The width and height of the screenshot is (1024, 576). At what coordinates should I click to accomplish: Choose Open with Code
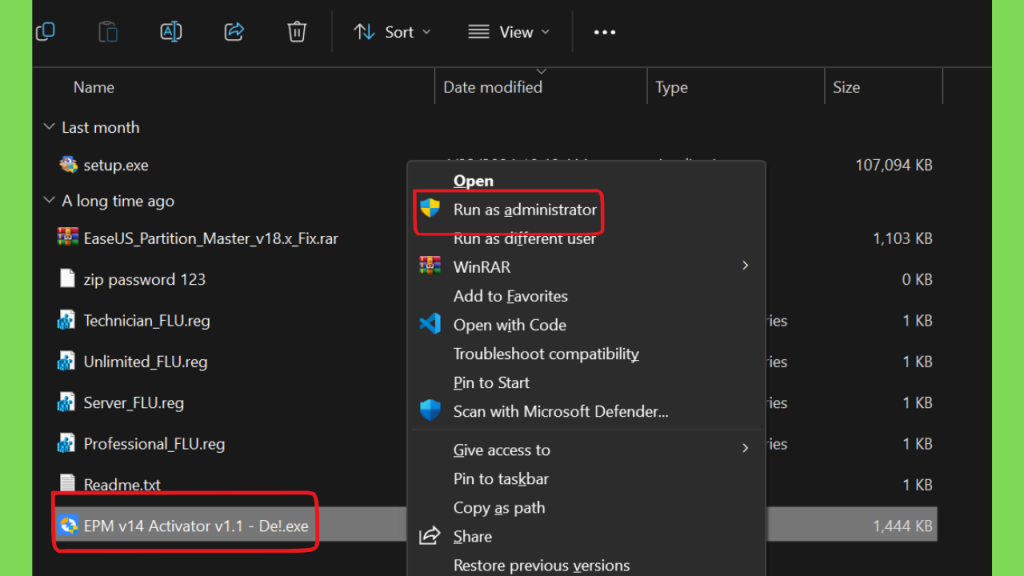[x=509, y=325]
